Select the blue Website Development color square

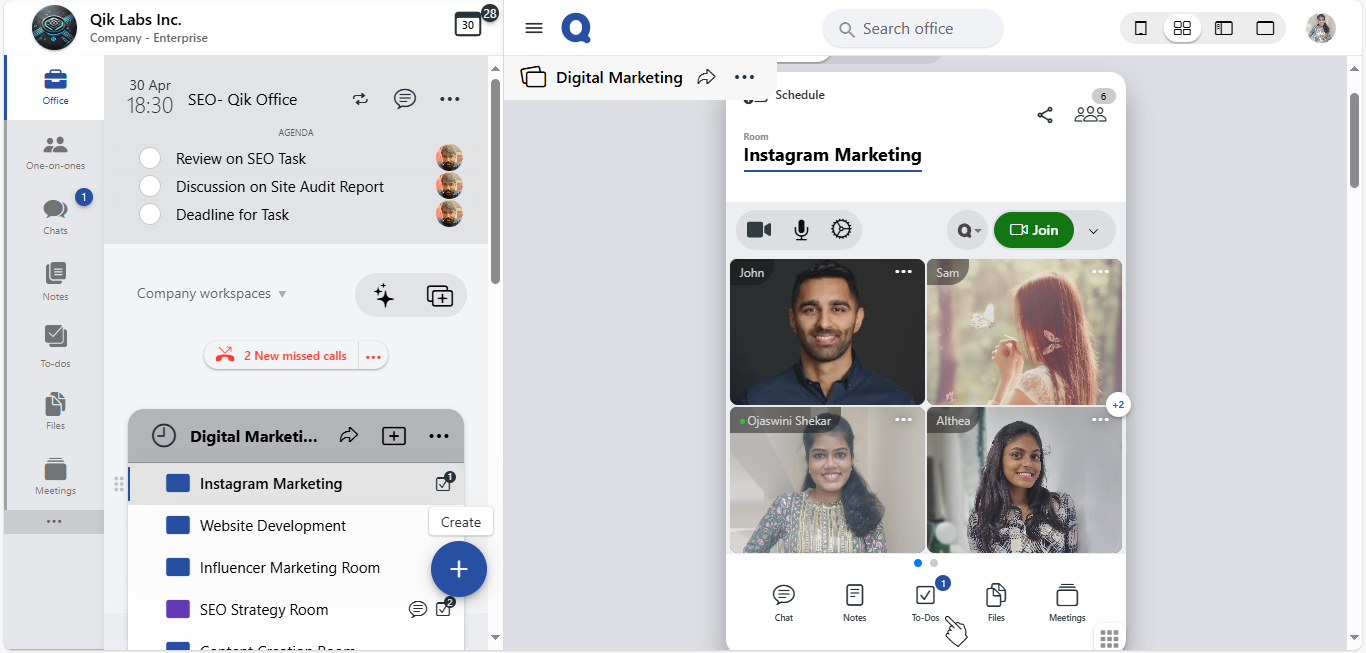coord(178,526)
